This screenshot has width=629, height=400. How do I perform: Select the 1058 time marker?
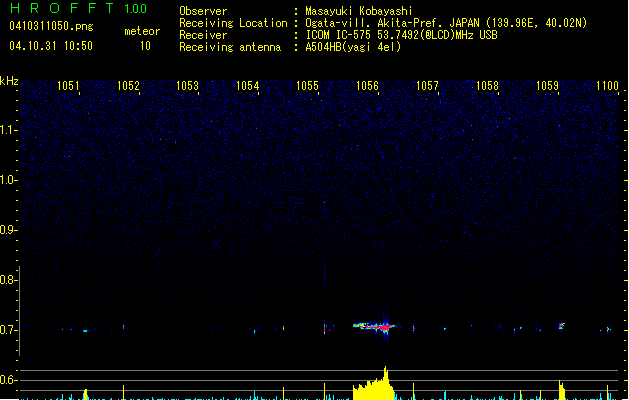pos(487,86)
